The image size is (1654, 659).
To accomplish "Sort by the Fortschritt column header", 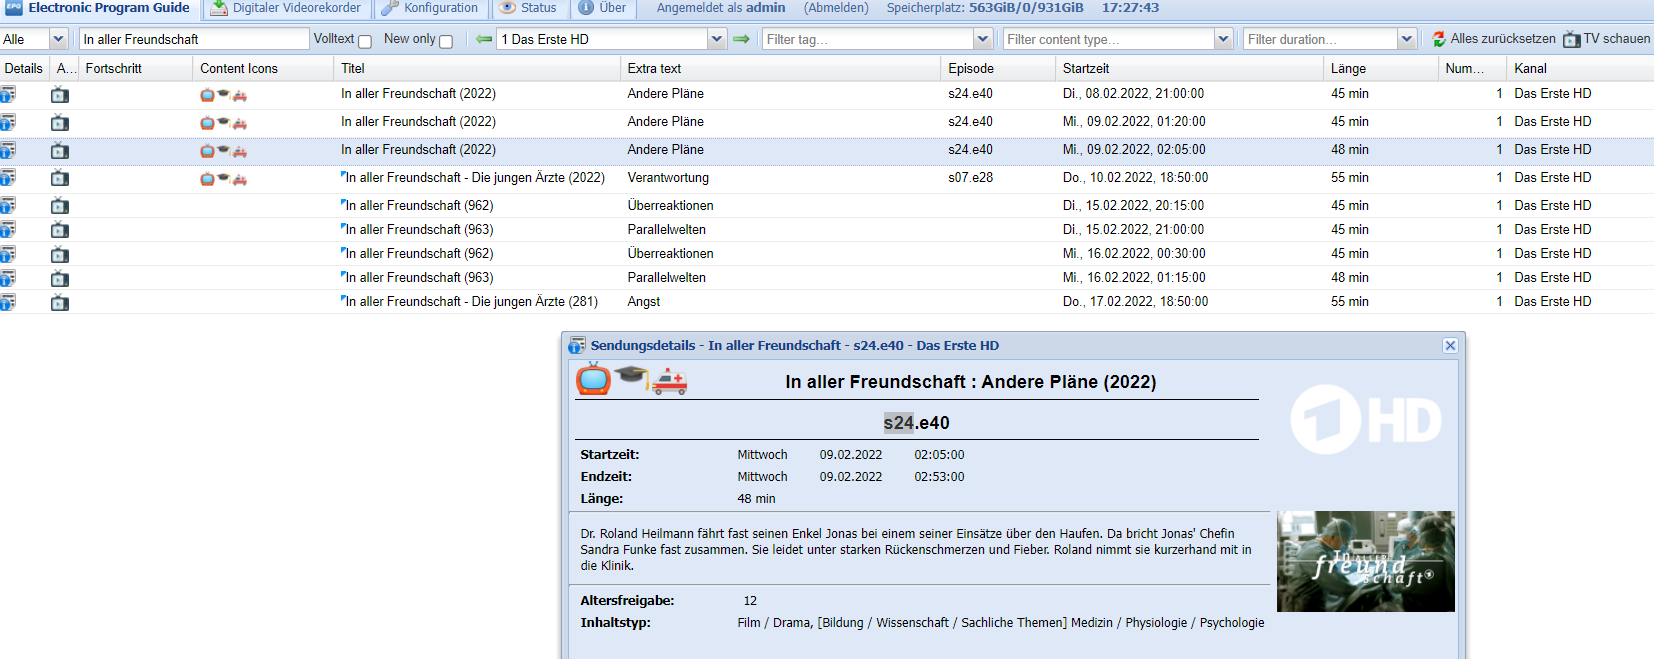I will click(136, 68).
